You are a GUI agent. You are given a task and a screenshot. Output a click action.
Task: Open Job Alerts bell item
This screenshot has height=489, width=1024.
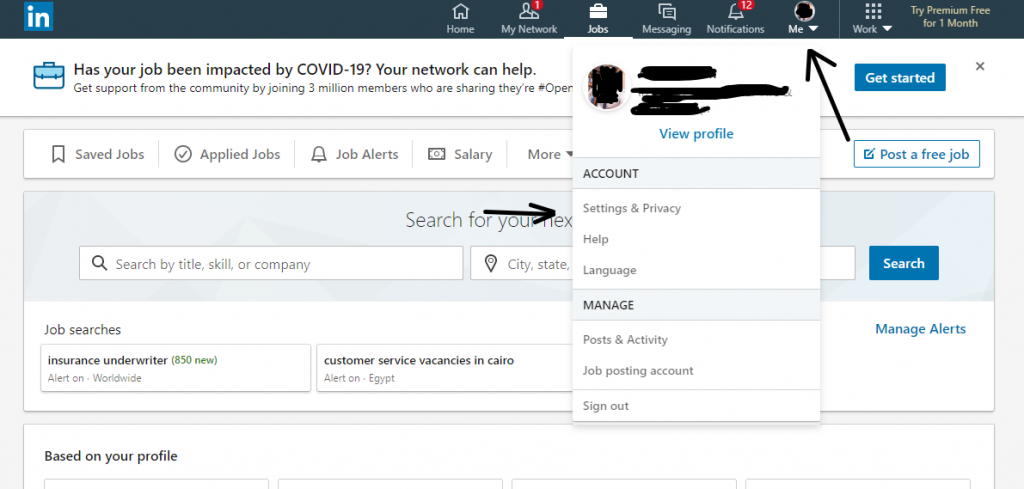pyautogui.click(x=355, y=154)
